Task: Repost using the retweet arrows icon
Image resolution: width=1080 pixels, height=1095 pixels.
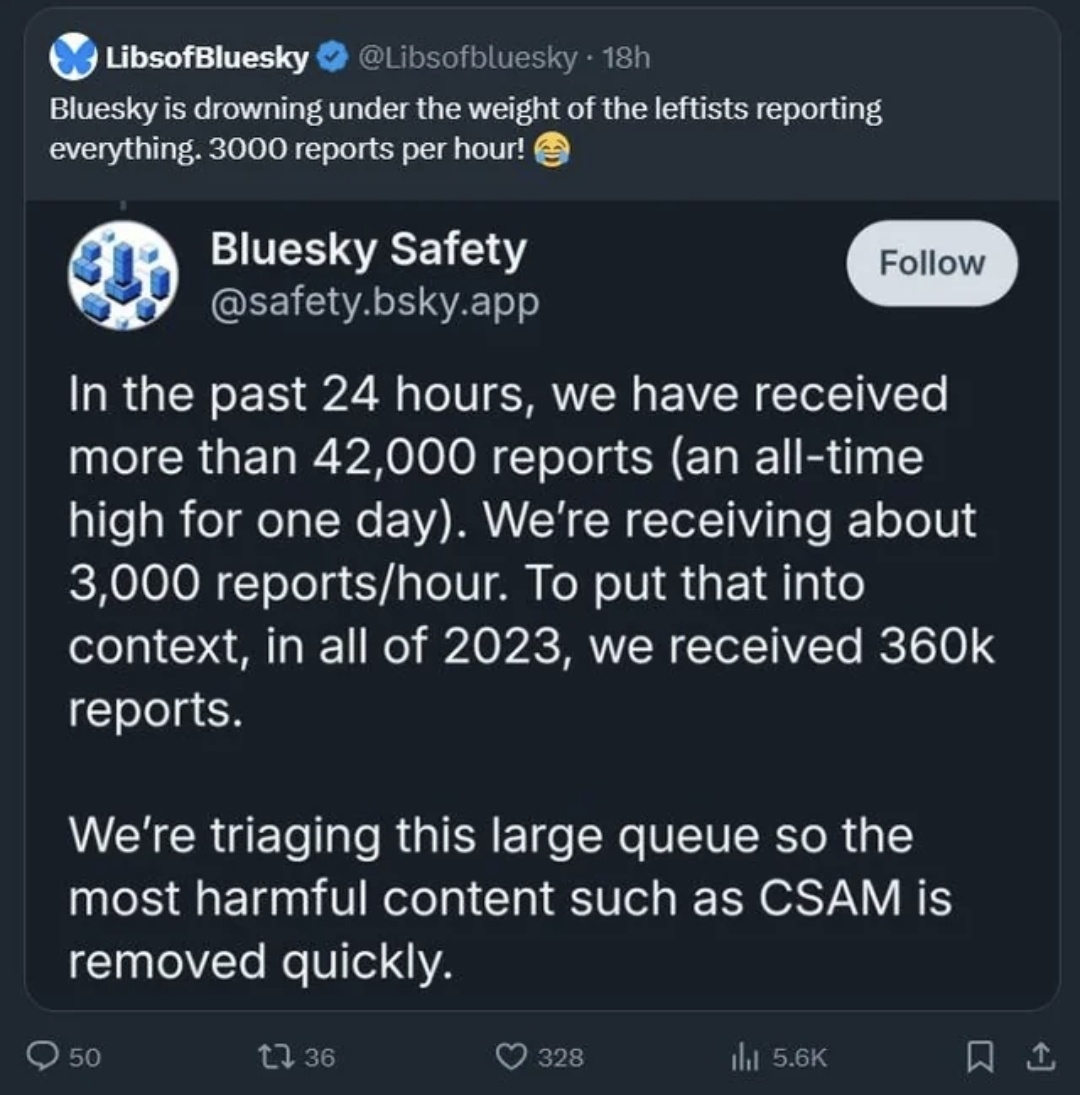Action: (x=275, y=1056)
